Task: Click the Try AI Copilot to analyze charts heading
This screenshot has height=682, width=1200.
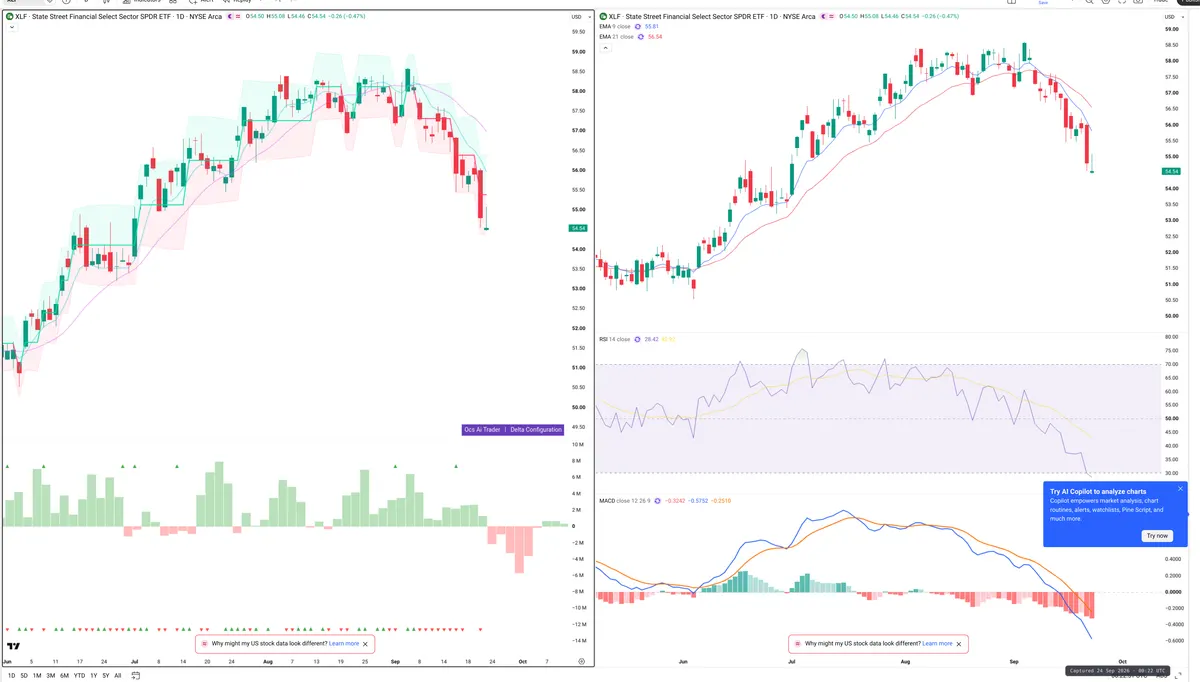Action: [1098, 491]
